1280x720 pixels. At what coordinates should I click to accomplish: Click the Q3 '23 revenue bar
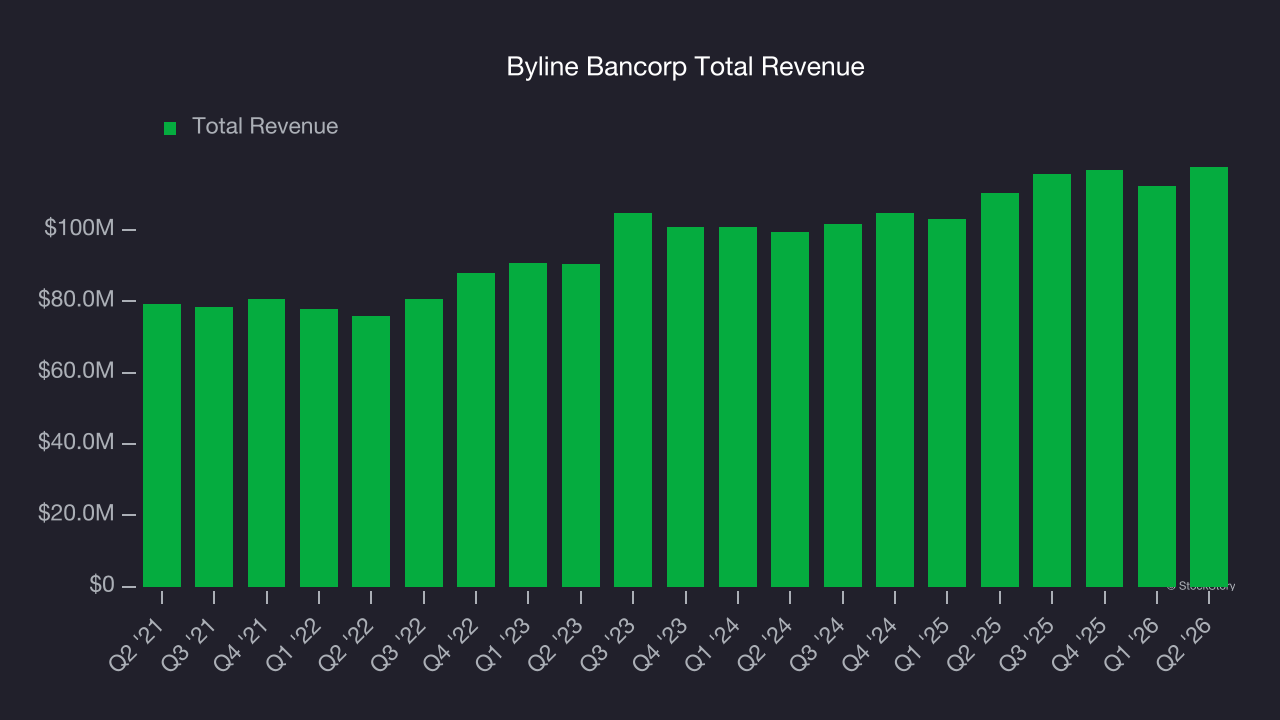click(x=633, y=399)
